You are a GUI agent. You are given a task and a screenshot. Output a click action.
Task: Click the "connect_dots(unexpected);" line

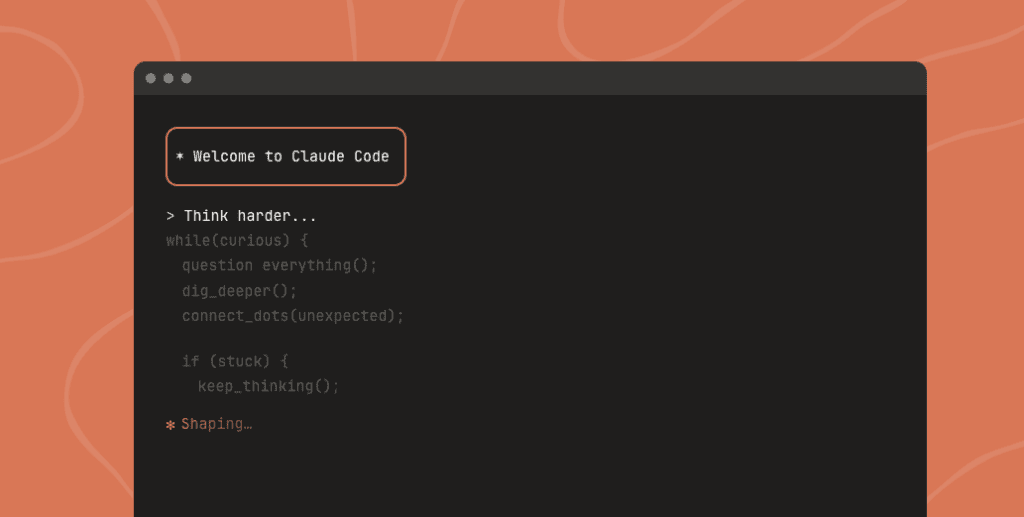click(x=293, y=316)
